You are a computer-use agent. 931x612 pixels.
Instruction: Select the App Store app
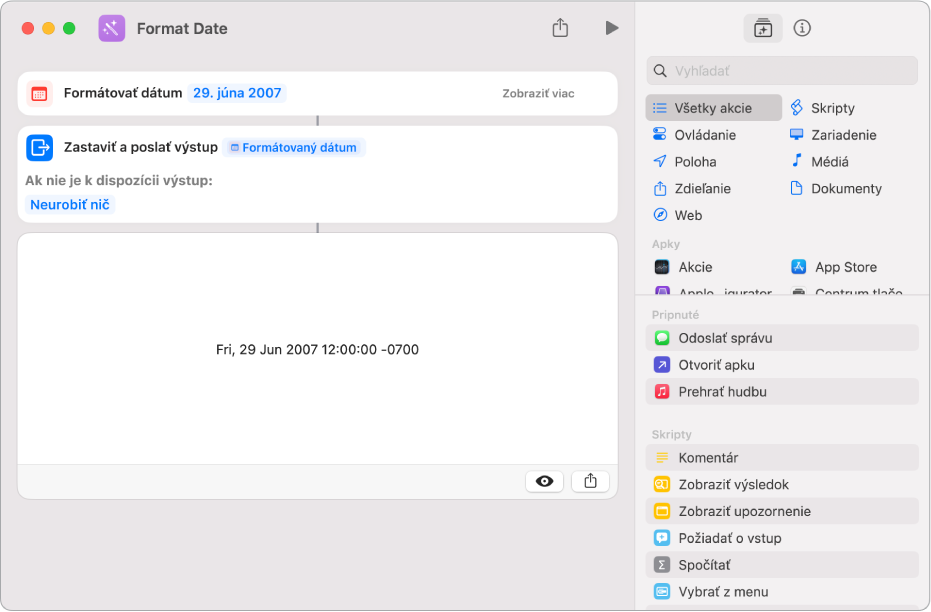pyautogui.click(x=834, y=267)
